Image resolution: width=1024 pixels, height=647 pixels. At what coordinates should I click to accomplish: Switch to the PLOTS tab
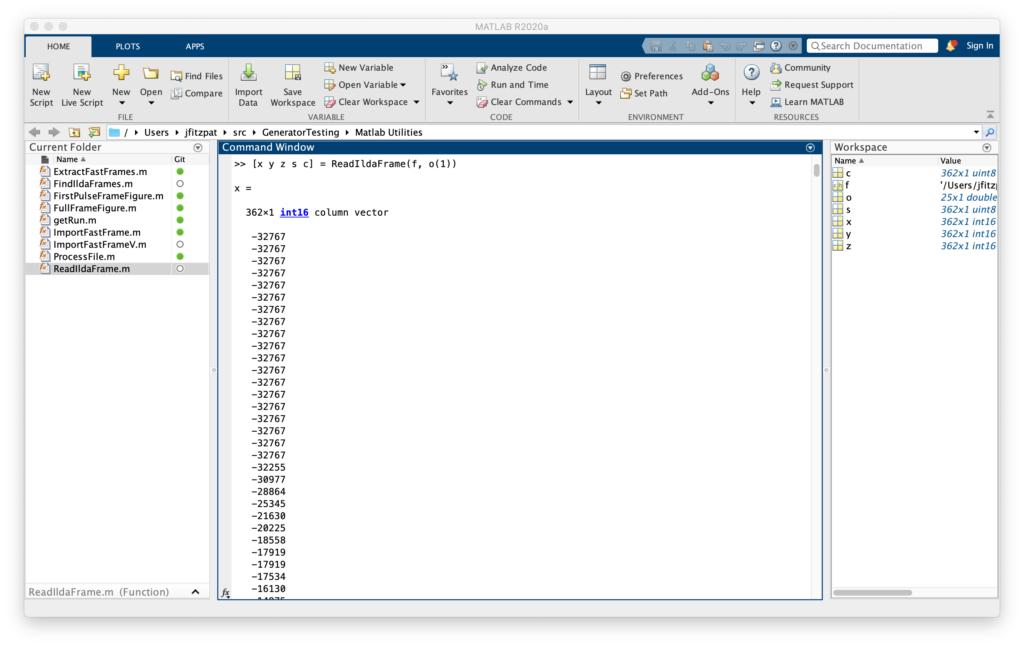point(128,47)
